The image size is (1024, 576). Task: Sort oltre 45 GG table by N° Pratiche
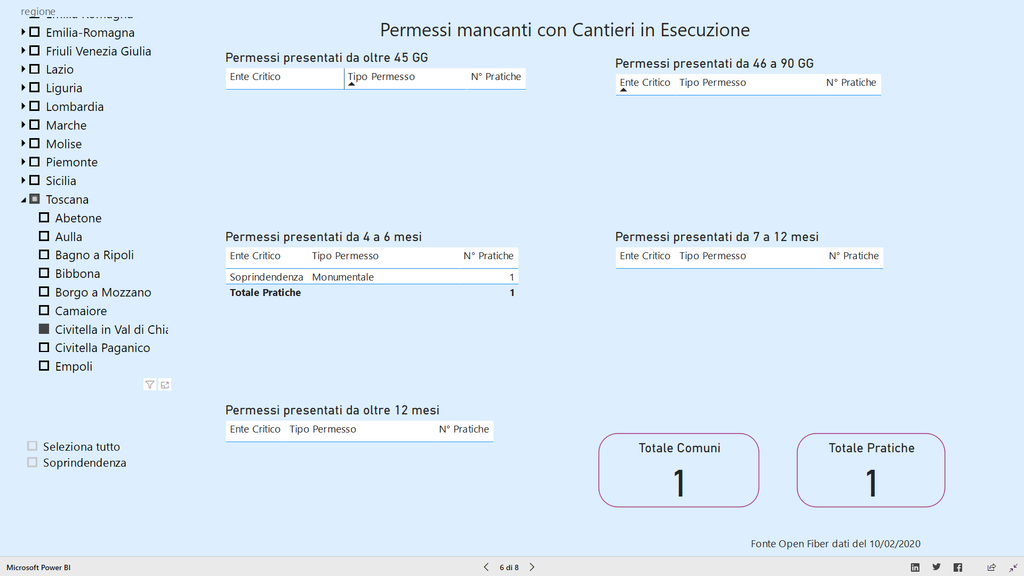click(495, 77)
